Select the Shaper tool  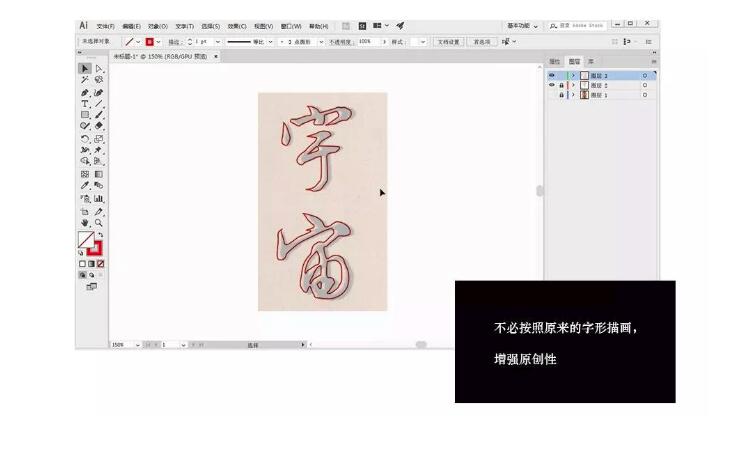coord(84,126)
